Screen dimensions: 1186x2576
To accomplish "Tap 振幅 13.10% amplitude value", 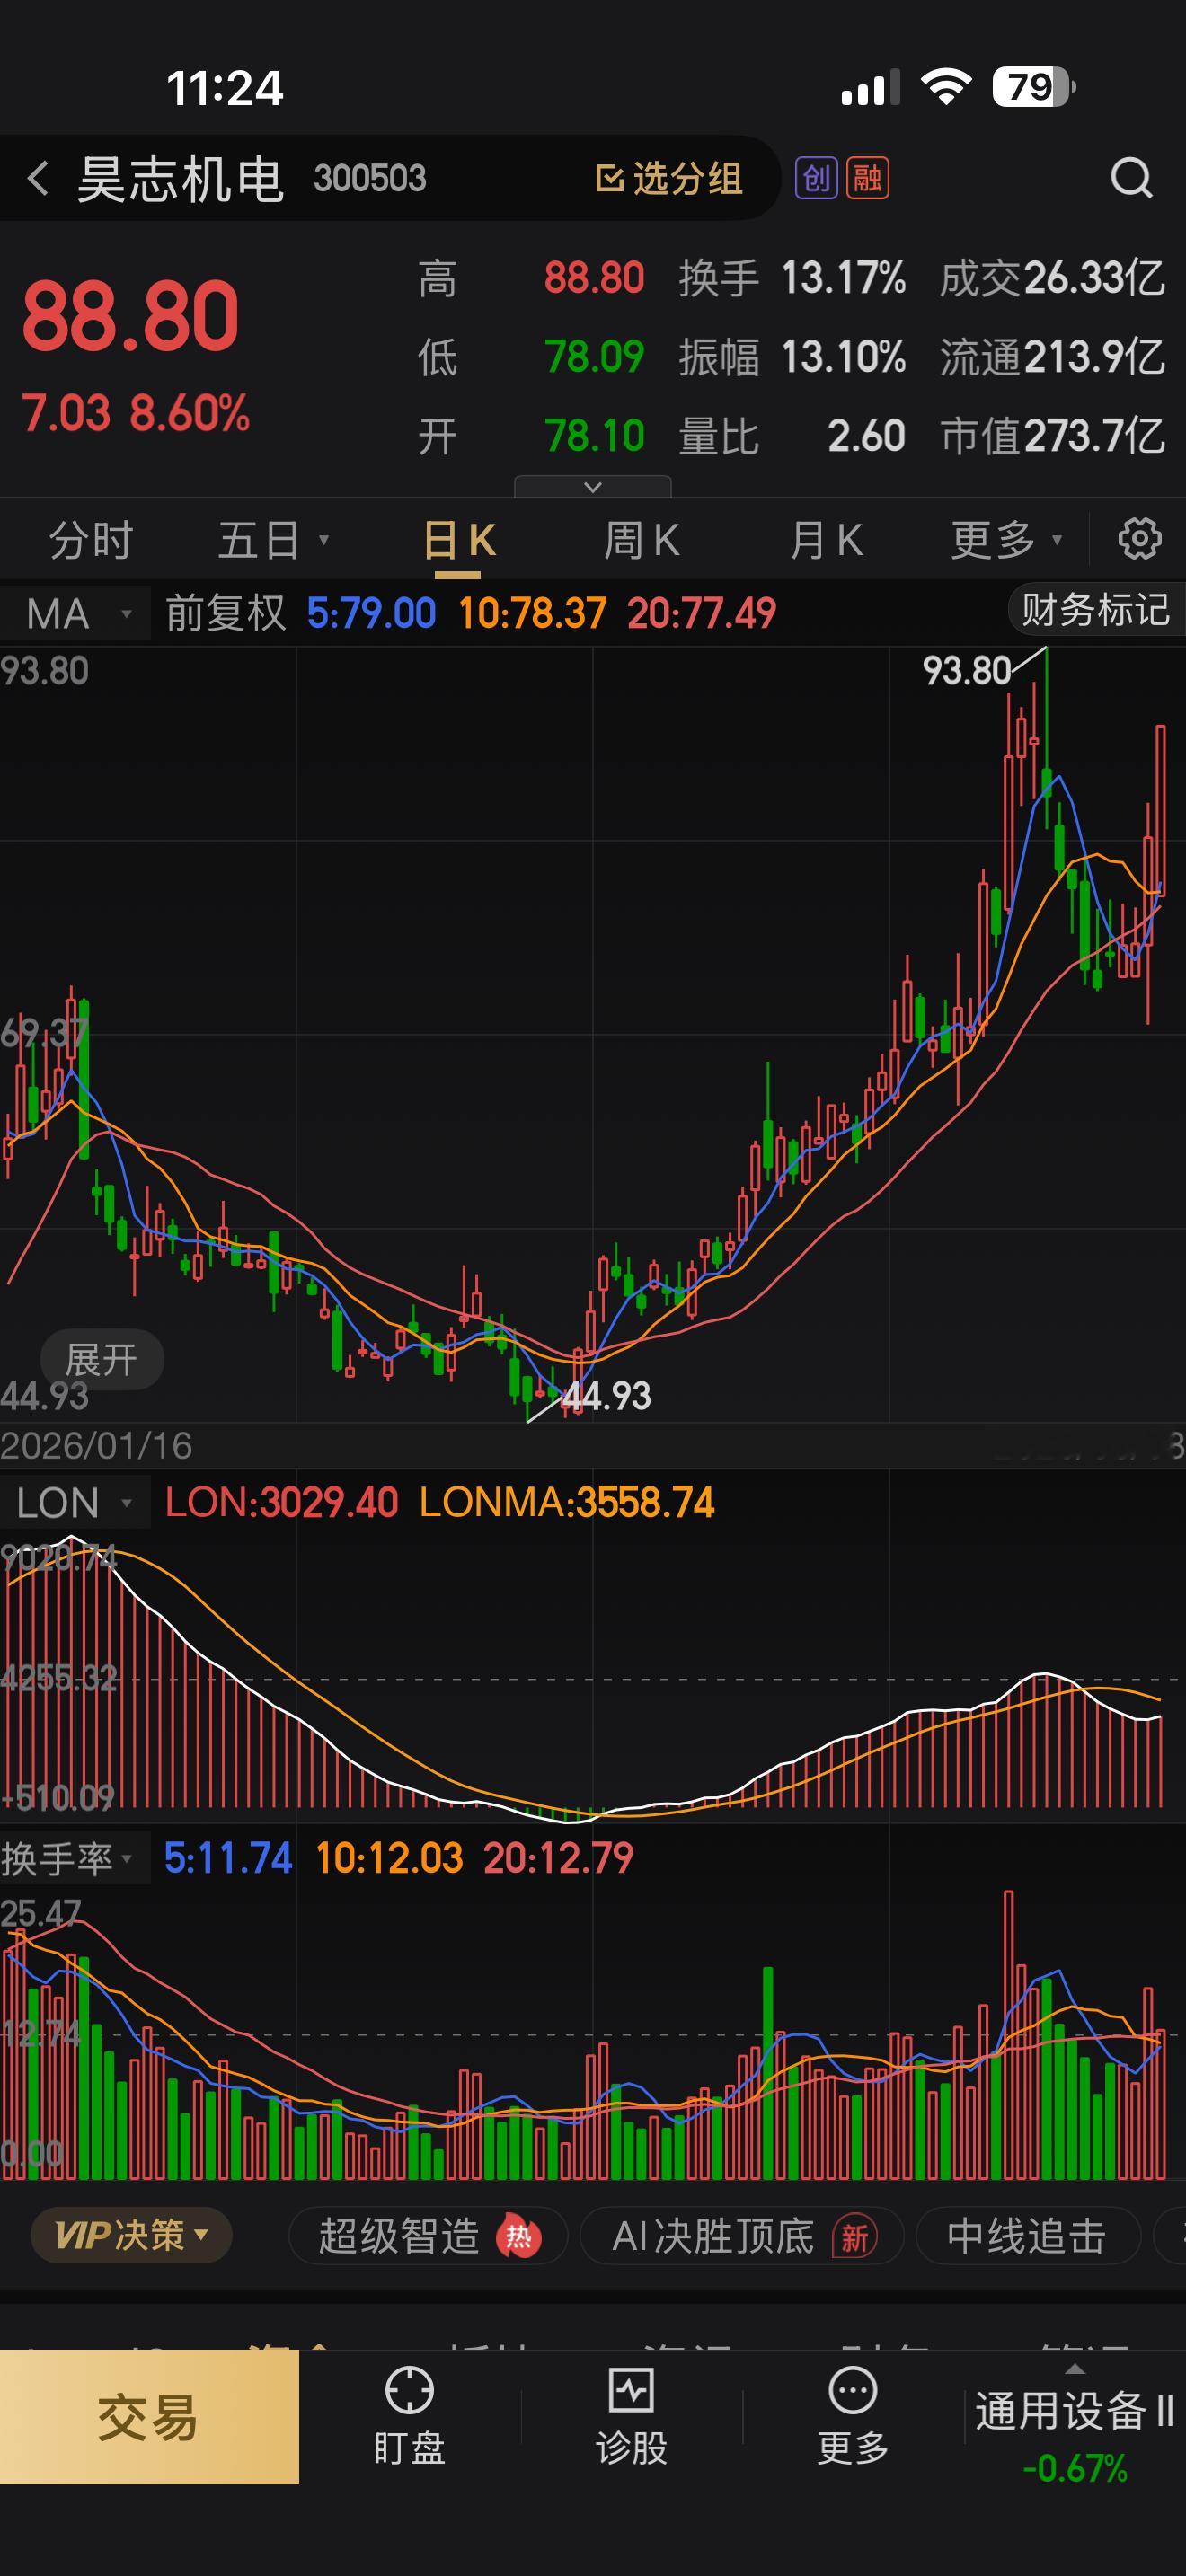I will pos(792,357).
